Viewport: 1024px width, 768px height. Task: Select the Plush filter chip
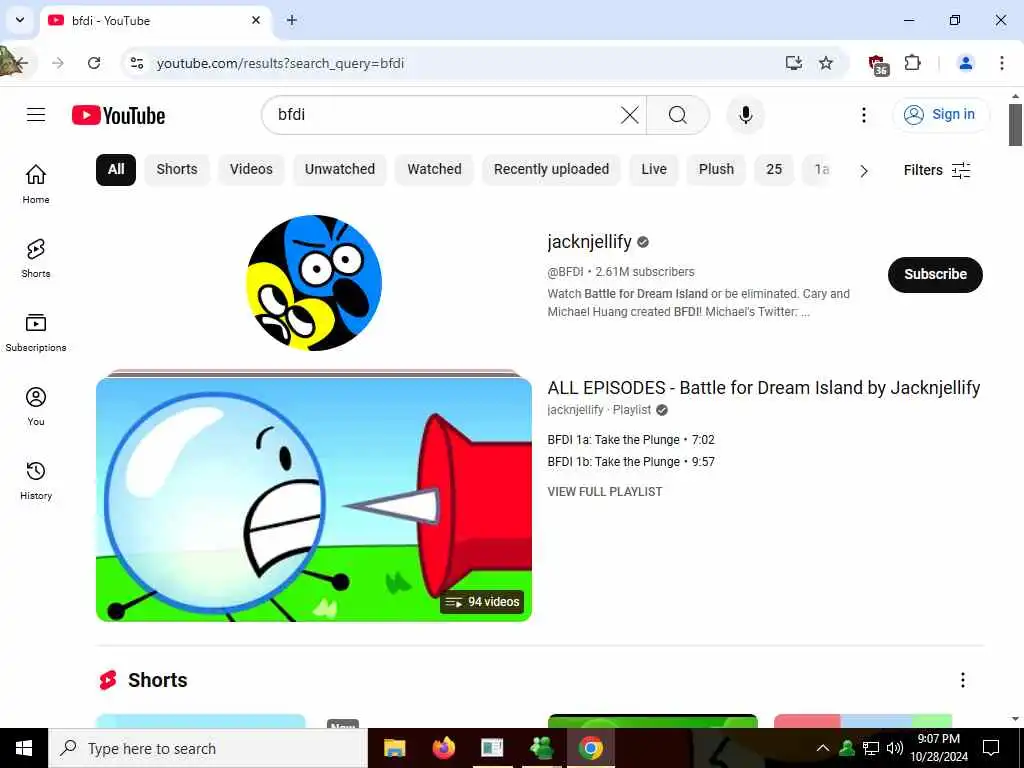pyautogui.click(x=716, y=170)
